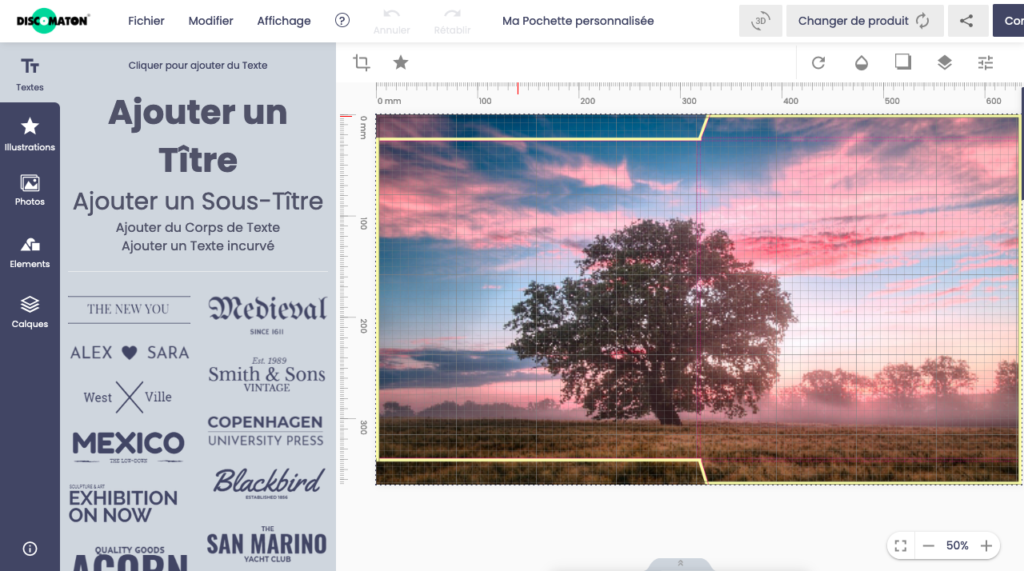The height and width of the screenshot is (571, 1024).
Task: Click the star icon in canvas toolbar
Action: pos(400,62)
